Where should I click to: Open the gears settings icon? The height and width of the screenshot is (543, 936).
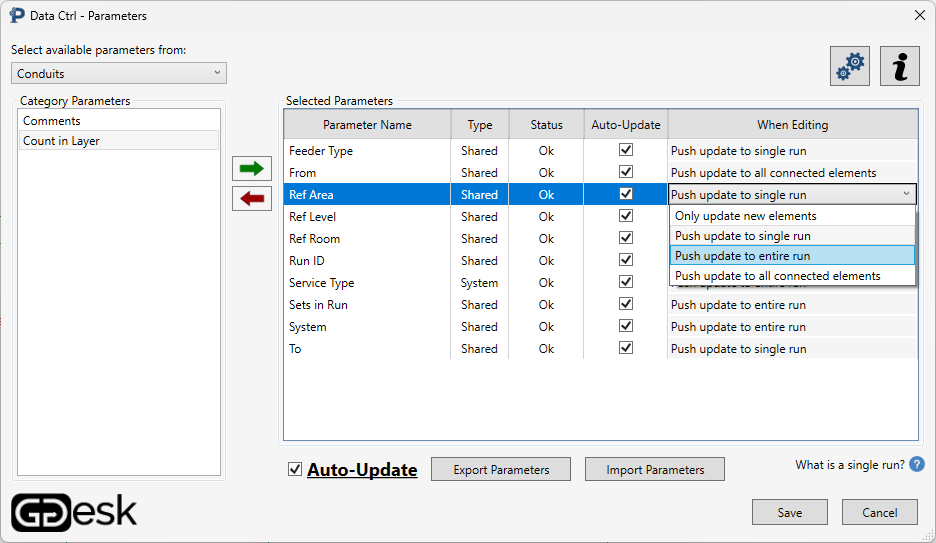tap(849, 66)
